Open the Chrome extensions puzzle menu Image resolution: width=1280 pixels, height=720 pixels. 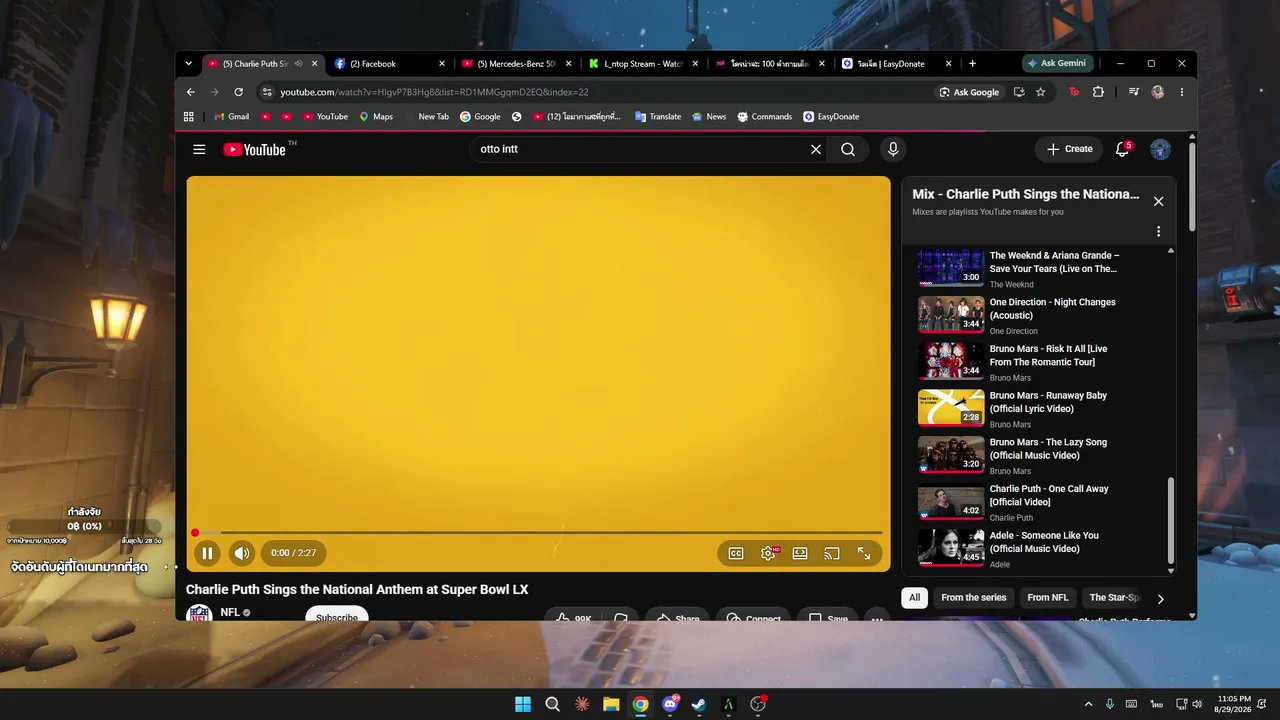click(1098, 92)
